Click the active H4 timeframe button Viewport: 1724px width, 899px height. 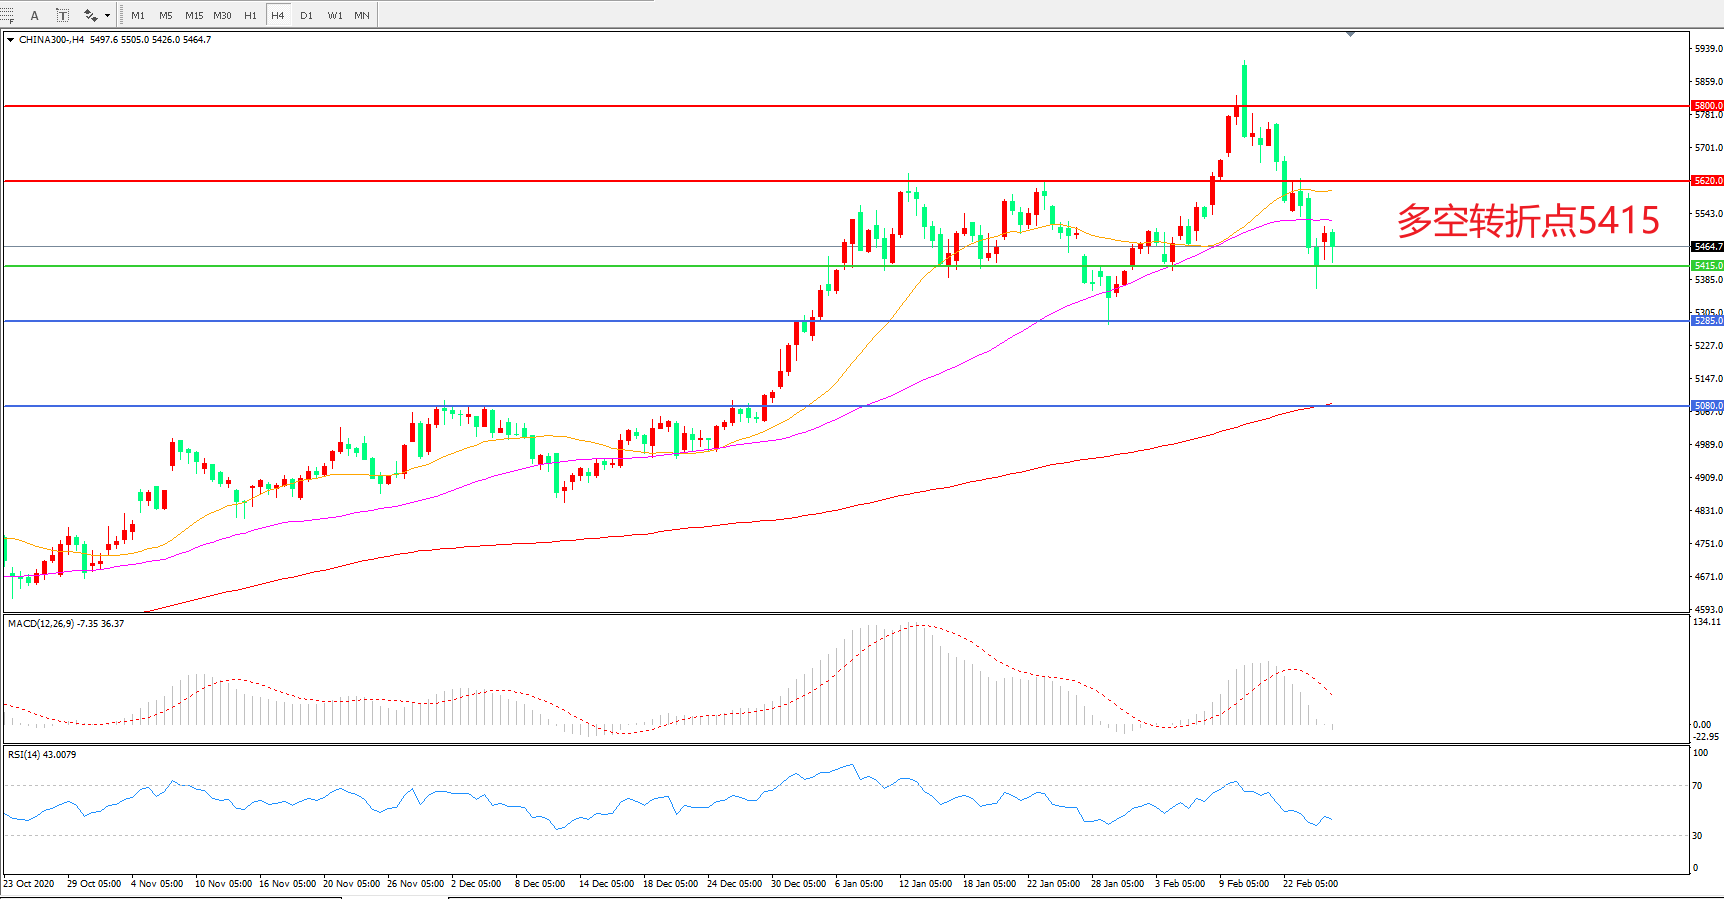pos(278,15)
